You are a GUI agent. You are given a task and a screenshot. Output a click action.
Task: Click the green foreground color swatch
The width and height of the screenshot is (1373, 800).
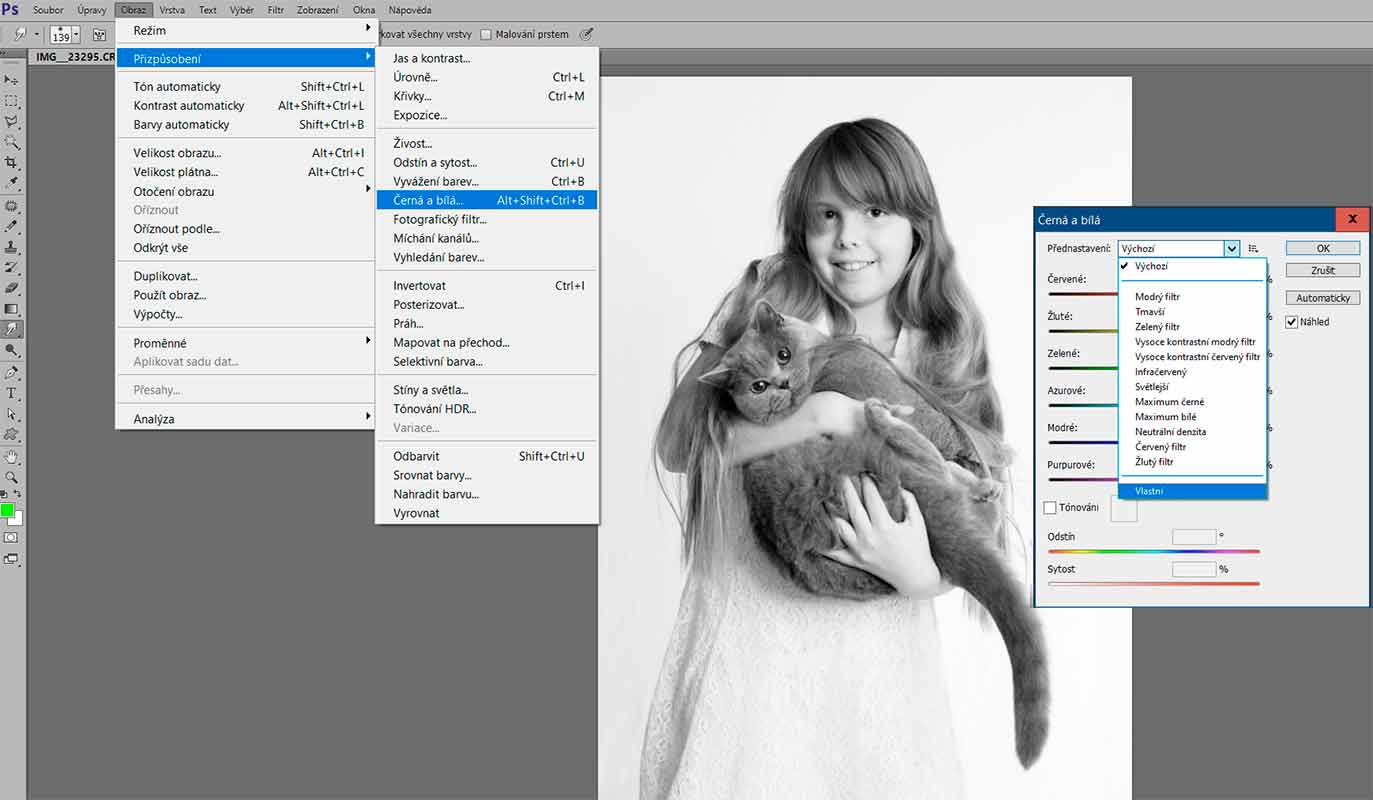8,511
